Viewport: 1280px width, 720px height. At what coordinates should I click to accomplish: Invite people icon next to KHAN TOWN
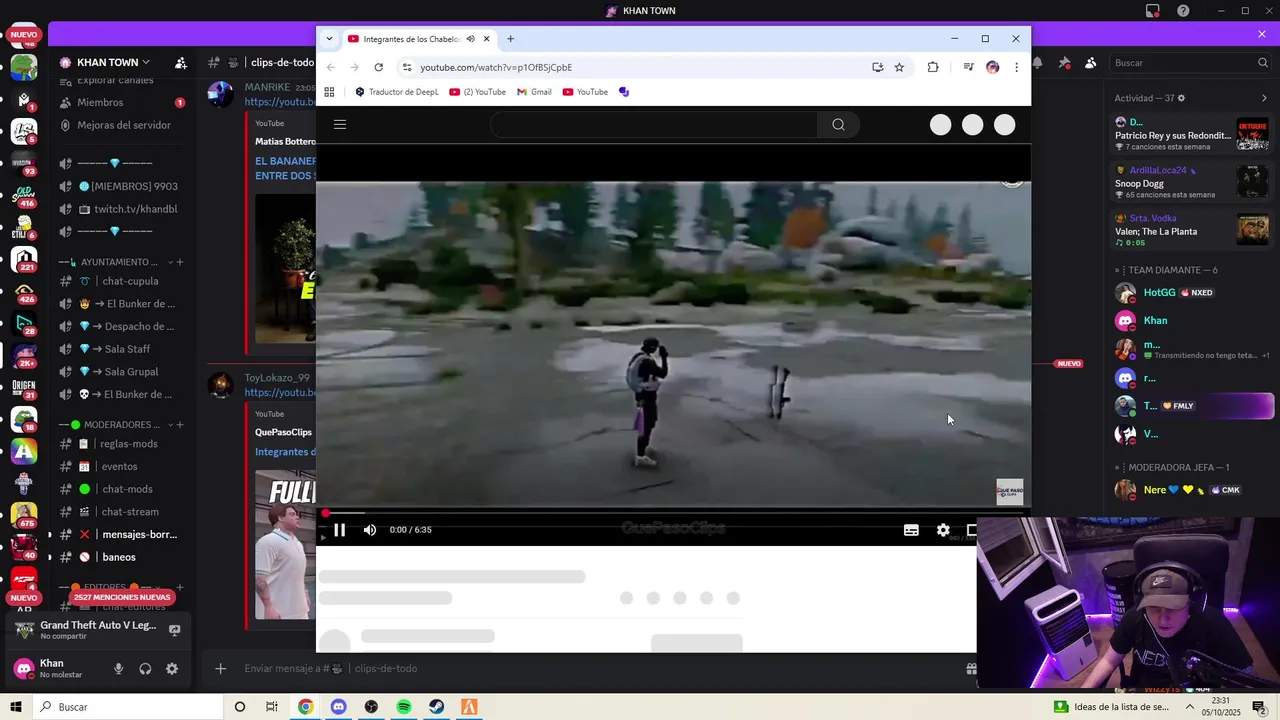point(181,62)
